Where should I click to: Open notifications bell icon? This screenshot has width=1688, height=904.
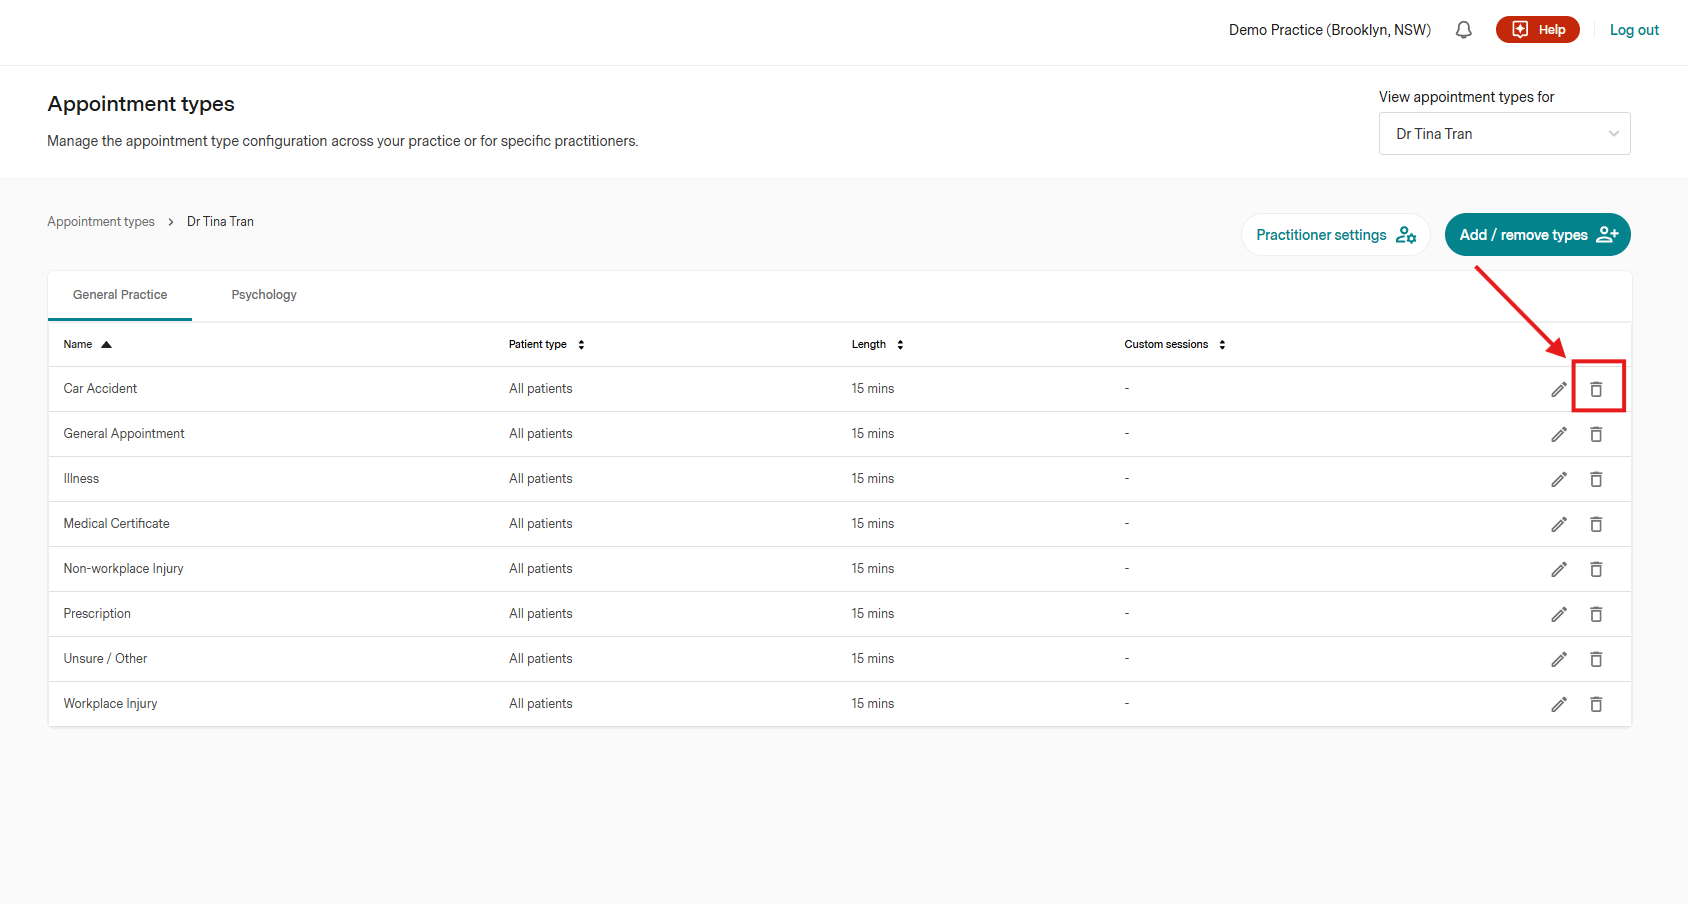tap(1463, 30)
